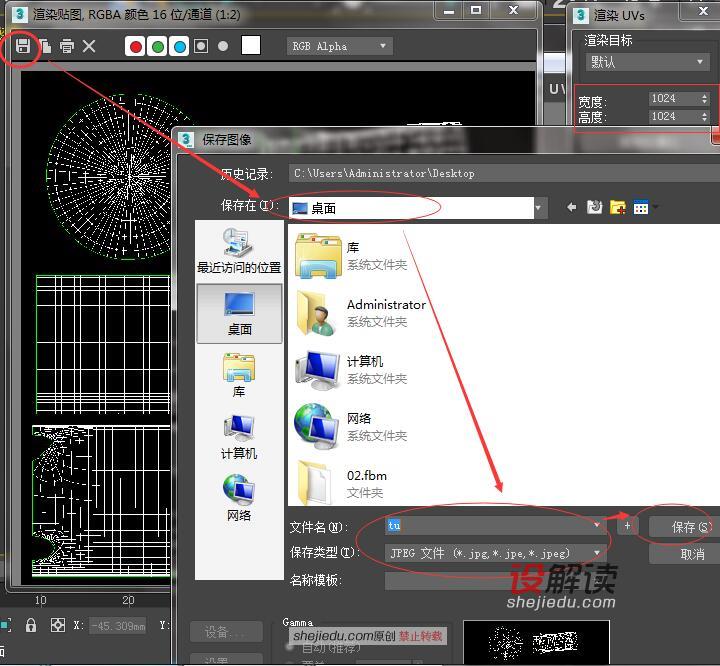This screenshot has height=666, width=720.
Task: Click the save image floppy disk icon
Action: (23, 46)
